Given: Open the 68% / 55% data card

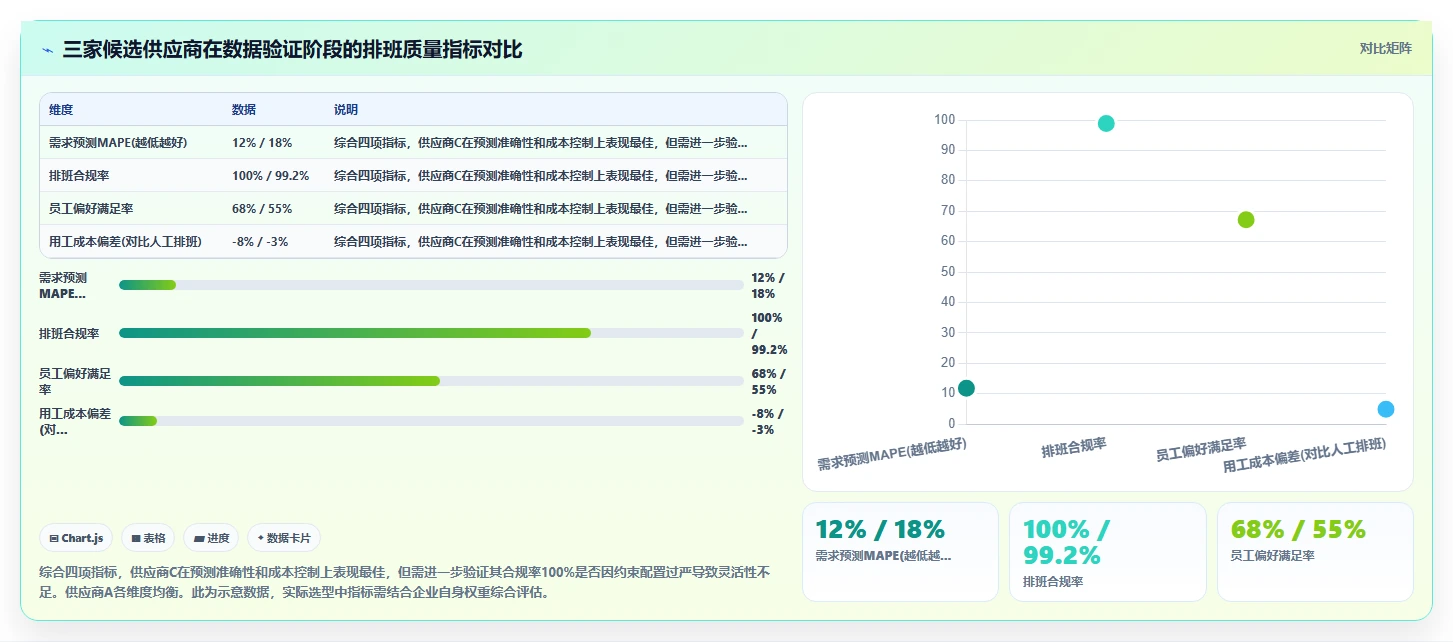Looking at the screenshot, I should click(x=1315, y=552).
